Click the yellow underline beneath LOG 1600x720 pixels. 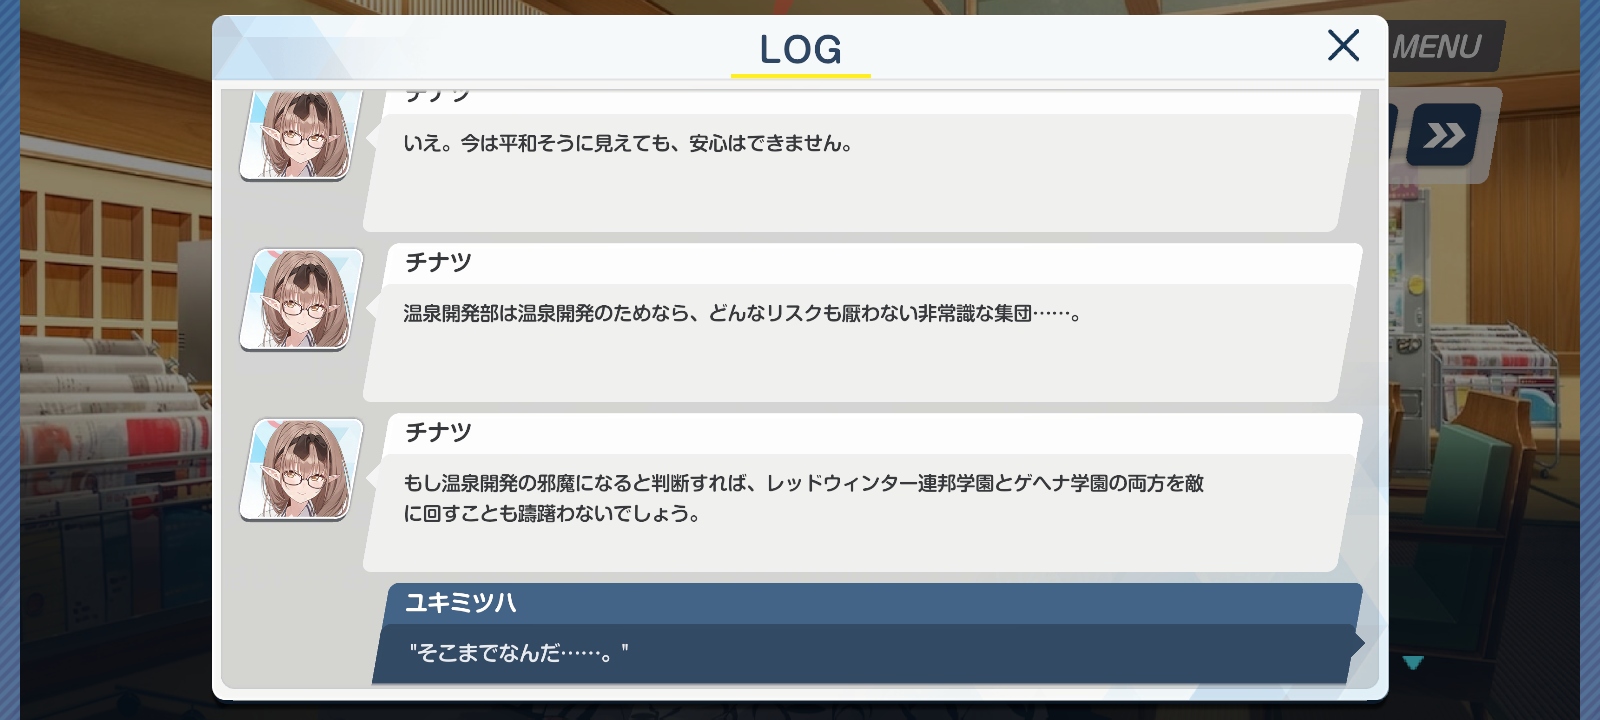click(800, 74)
